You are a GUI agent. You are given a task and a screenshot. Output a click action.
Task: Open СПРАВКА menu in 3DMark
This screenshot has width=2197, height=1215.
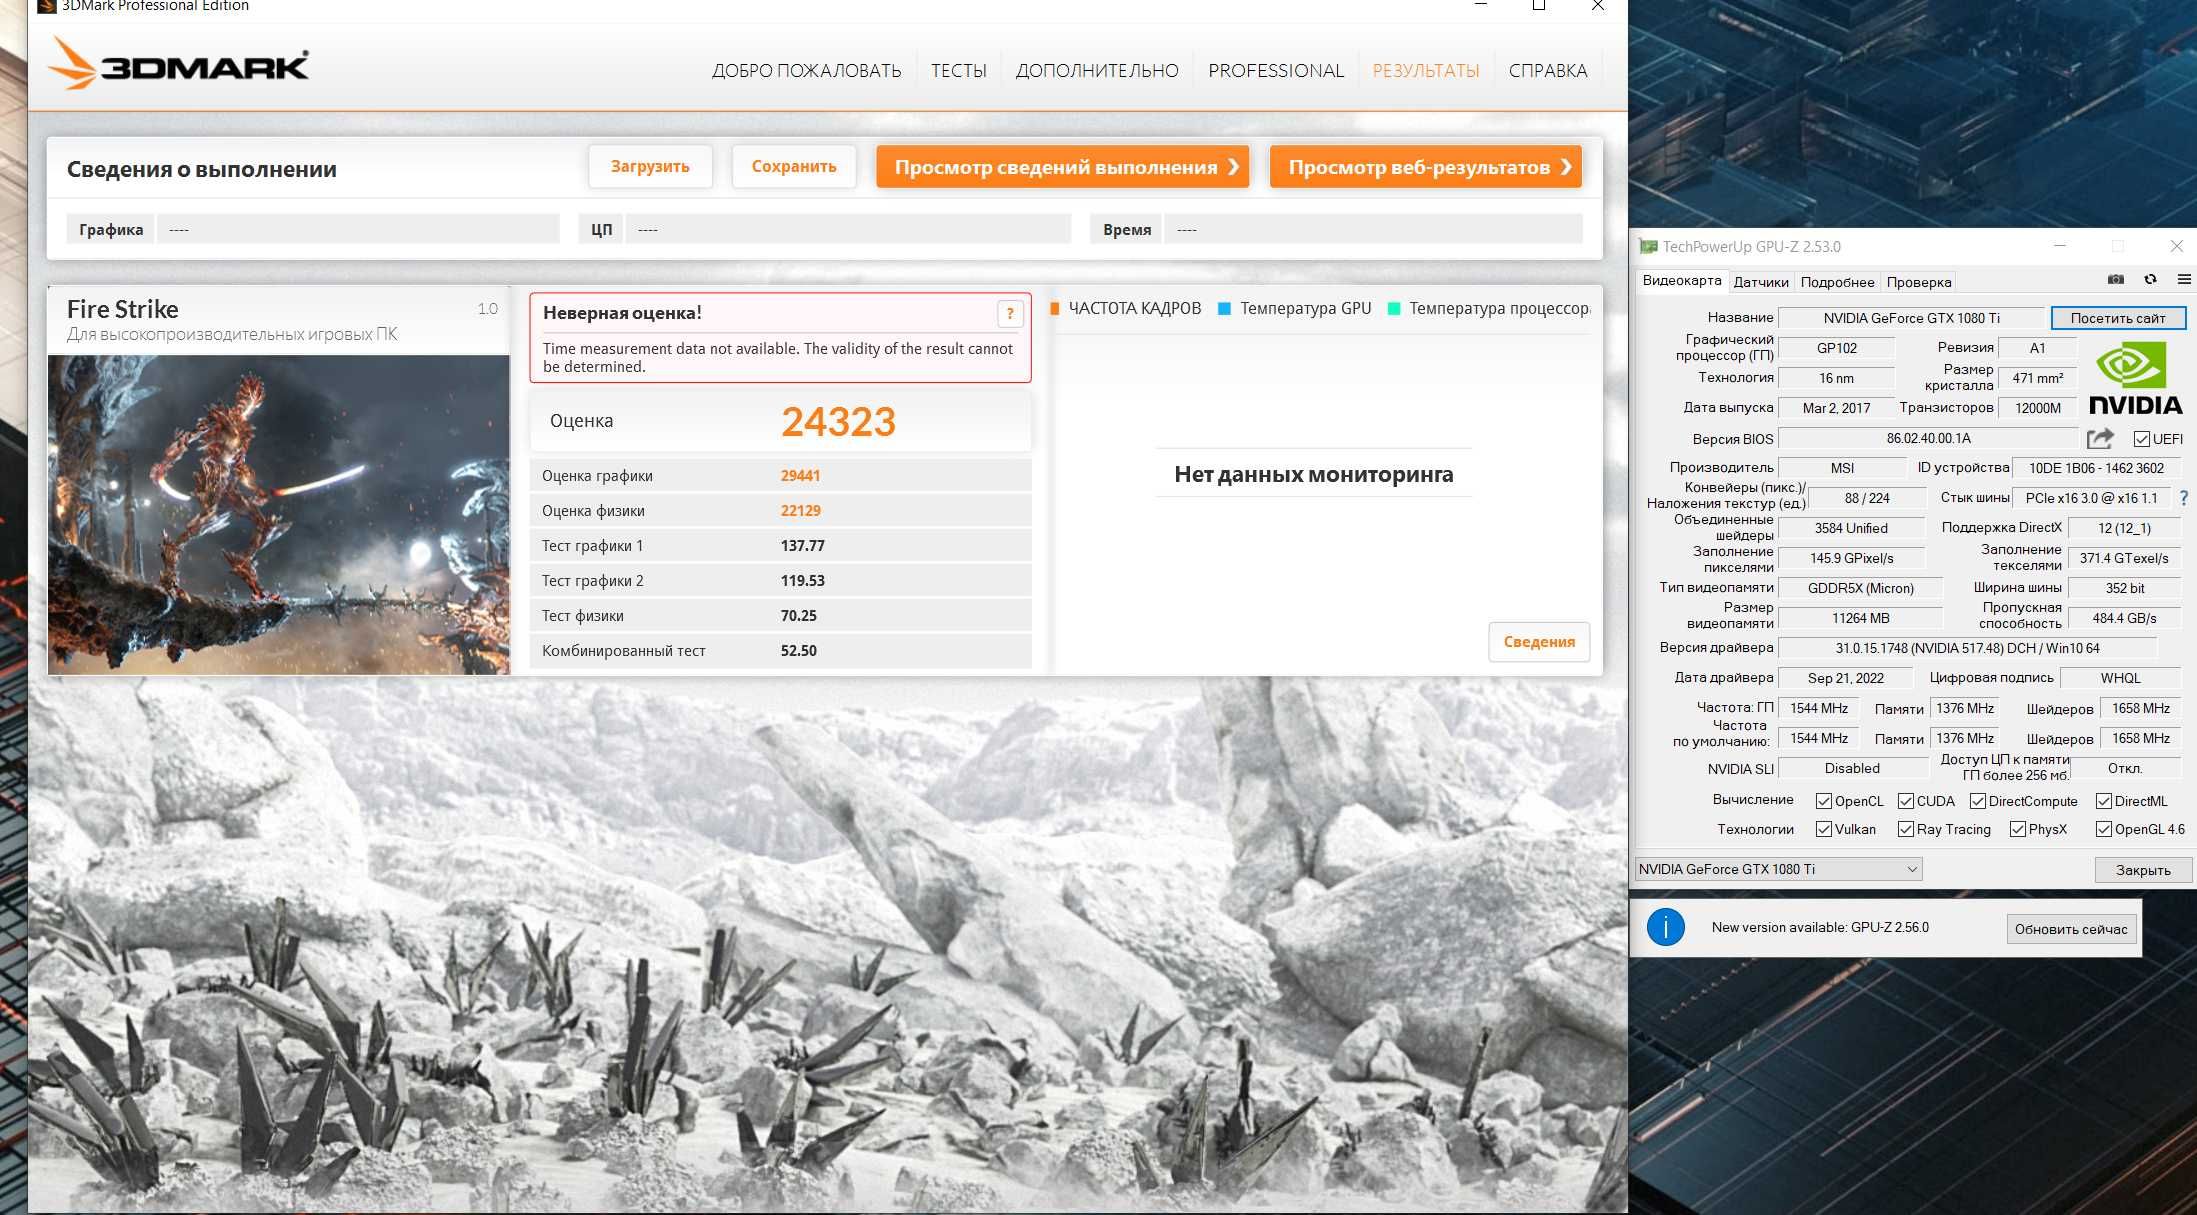pyautogui.click(x=1548, y=71)
